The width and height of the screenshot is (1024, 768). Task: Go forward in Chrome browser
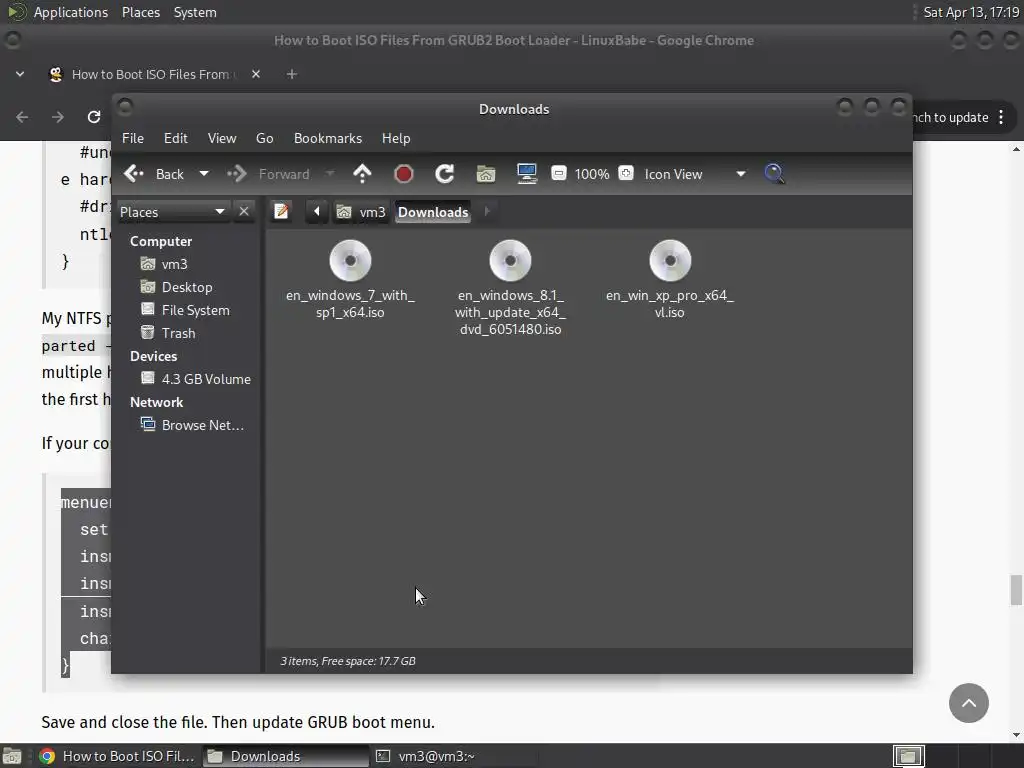[58, 117]
